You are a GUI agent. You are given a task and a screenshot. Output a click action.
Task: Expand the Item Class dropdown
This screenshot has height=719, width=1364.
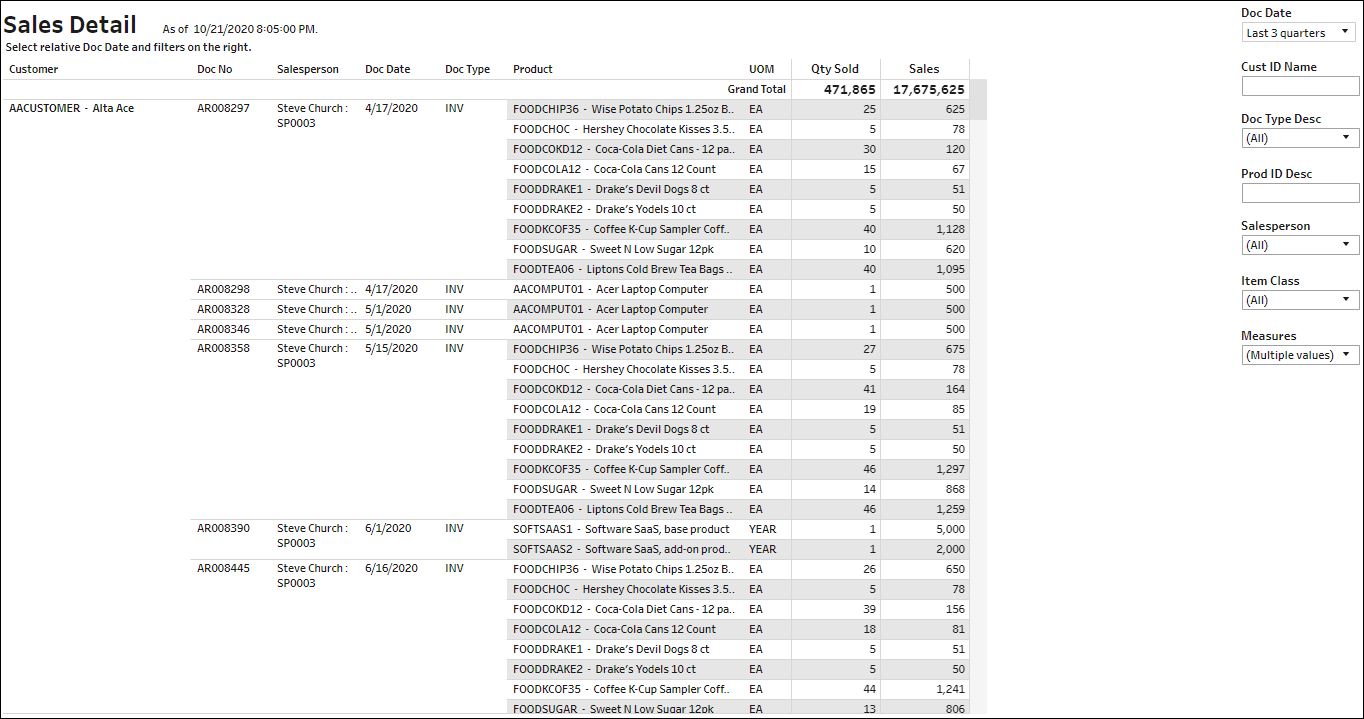pos(1299,300)
